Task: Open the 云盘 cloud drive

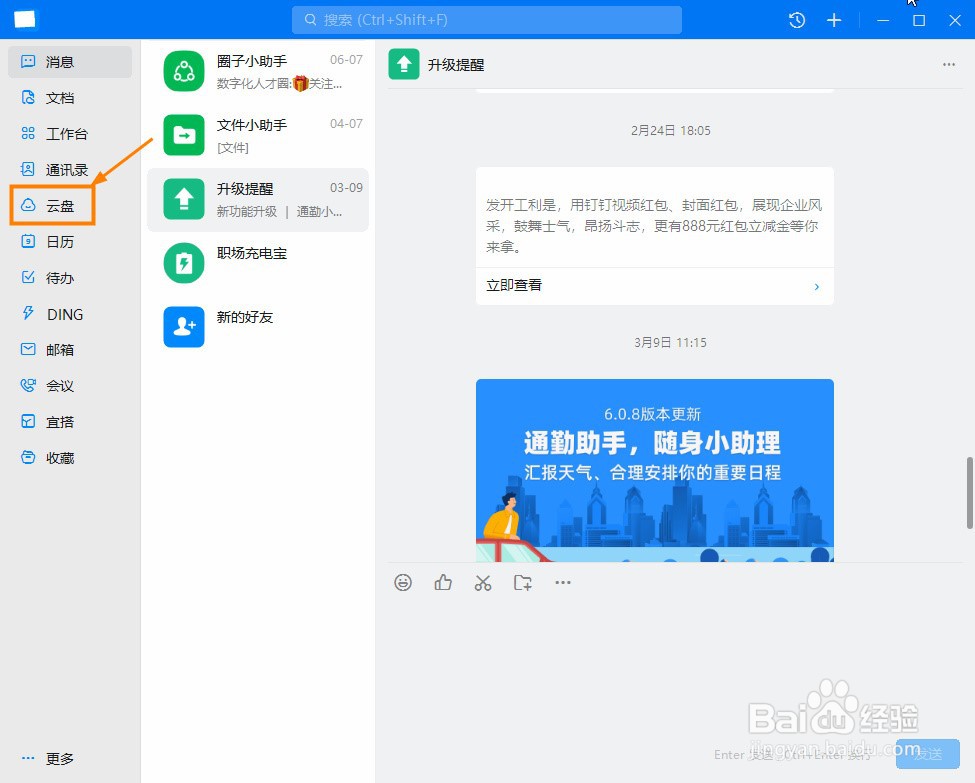Action: coord(53,205)
